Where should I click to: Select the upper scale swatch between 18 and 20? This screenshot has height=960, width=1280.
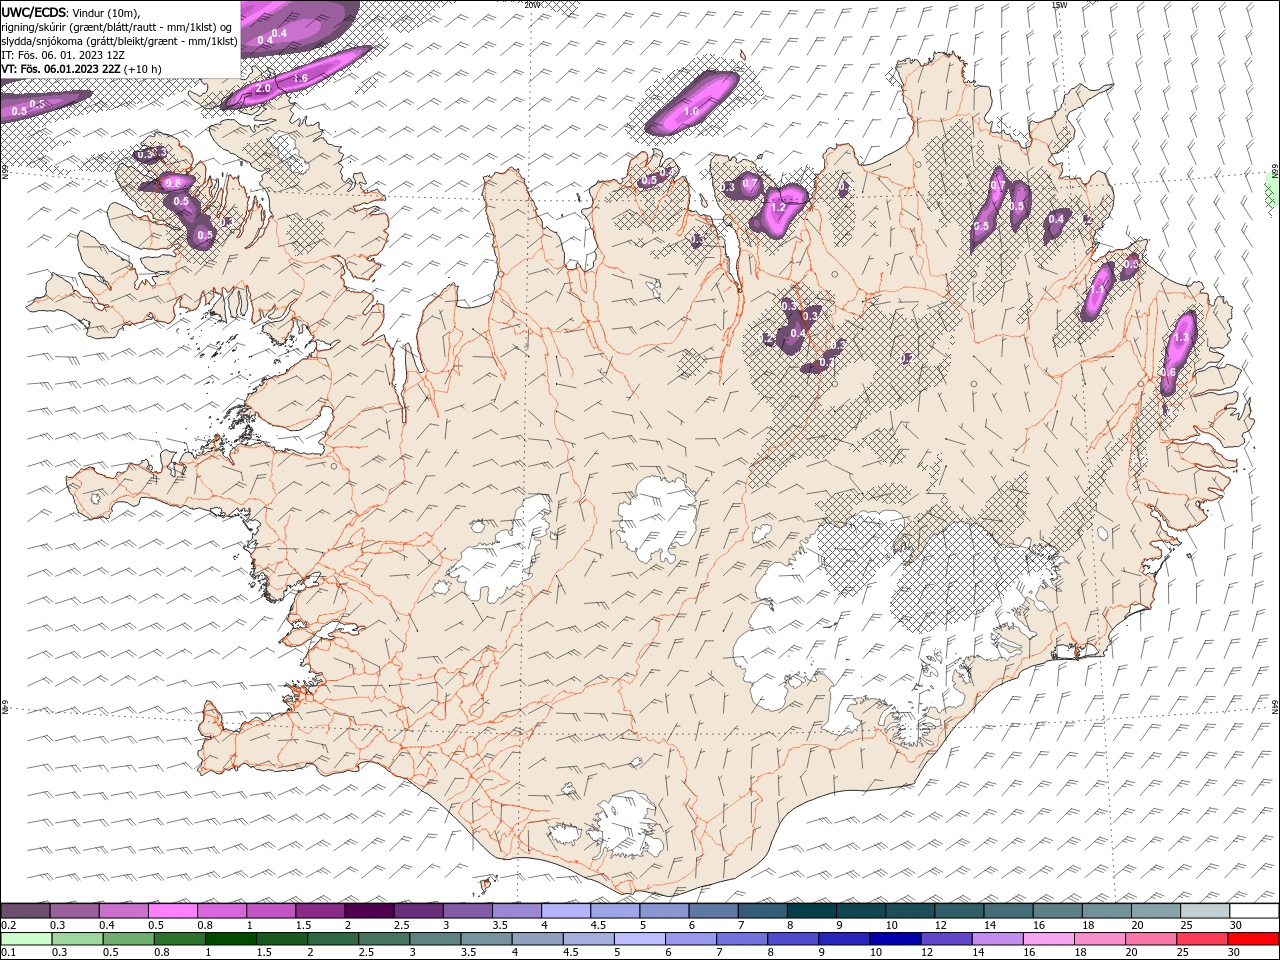coord(1105,911)
